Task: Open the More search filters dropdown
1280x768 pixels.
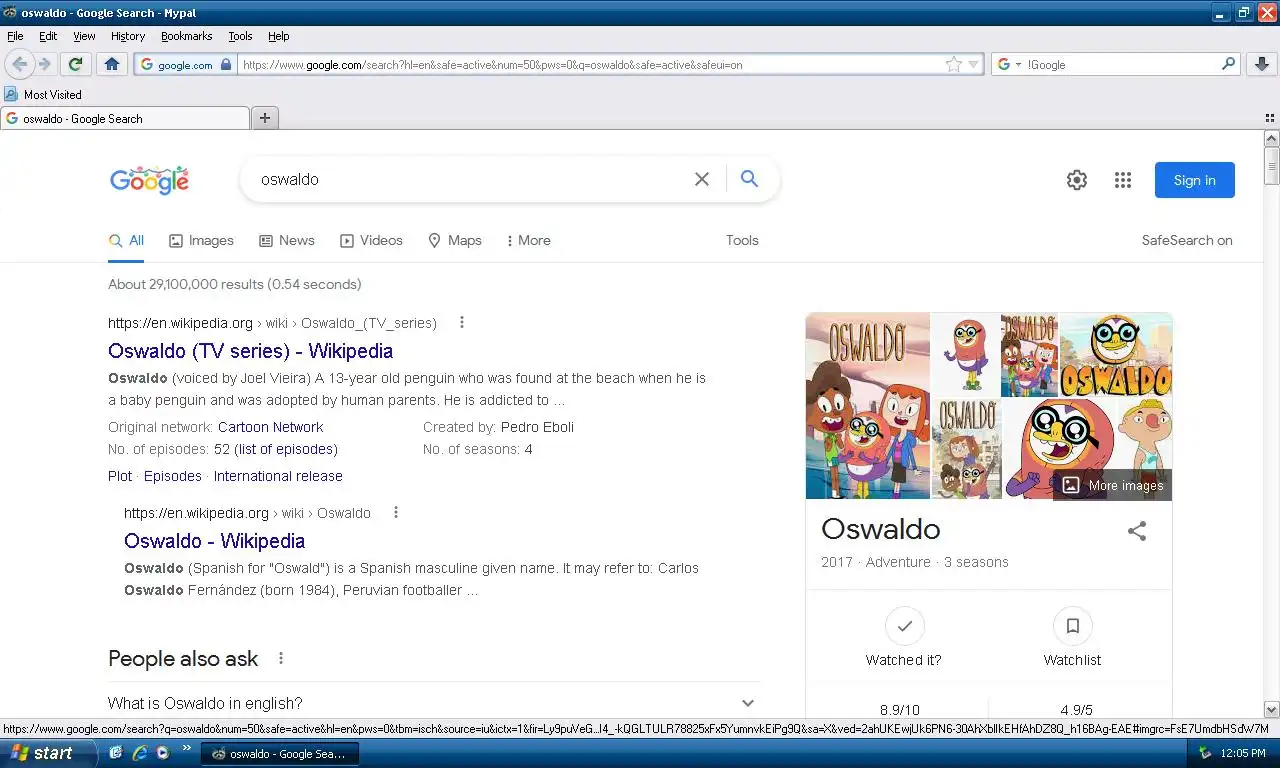Action: click(528, 240)
